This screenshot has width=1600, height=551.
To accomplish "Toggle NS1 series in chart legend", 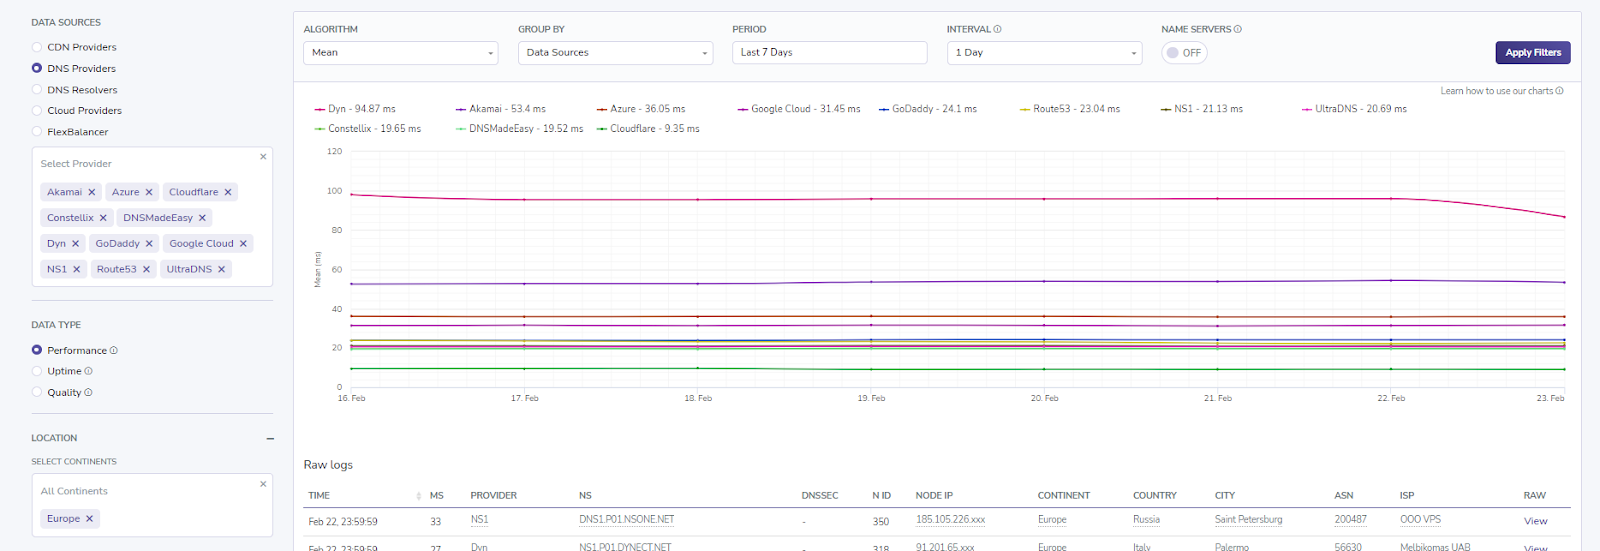I will coord(1202,109).
